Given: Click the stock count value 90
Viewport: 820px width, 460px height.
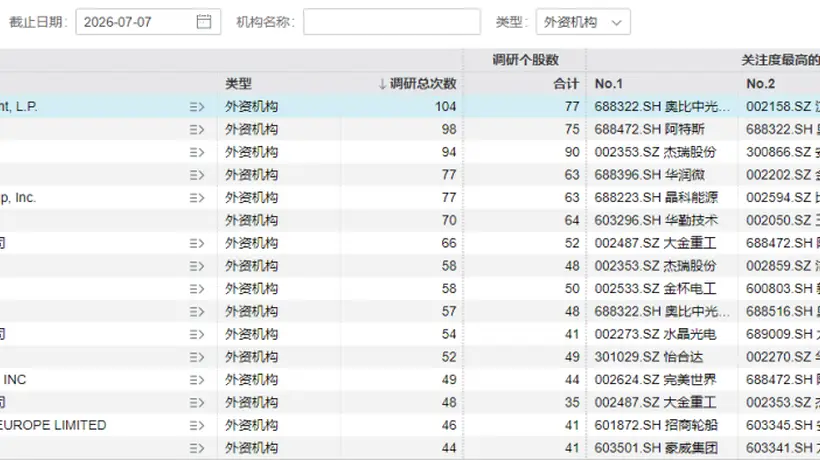Looking at the screenshot, I should pos(572,152).
